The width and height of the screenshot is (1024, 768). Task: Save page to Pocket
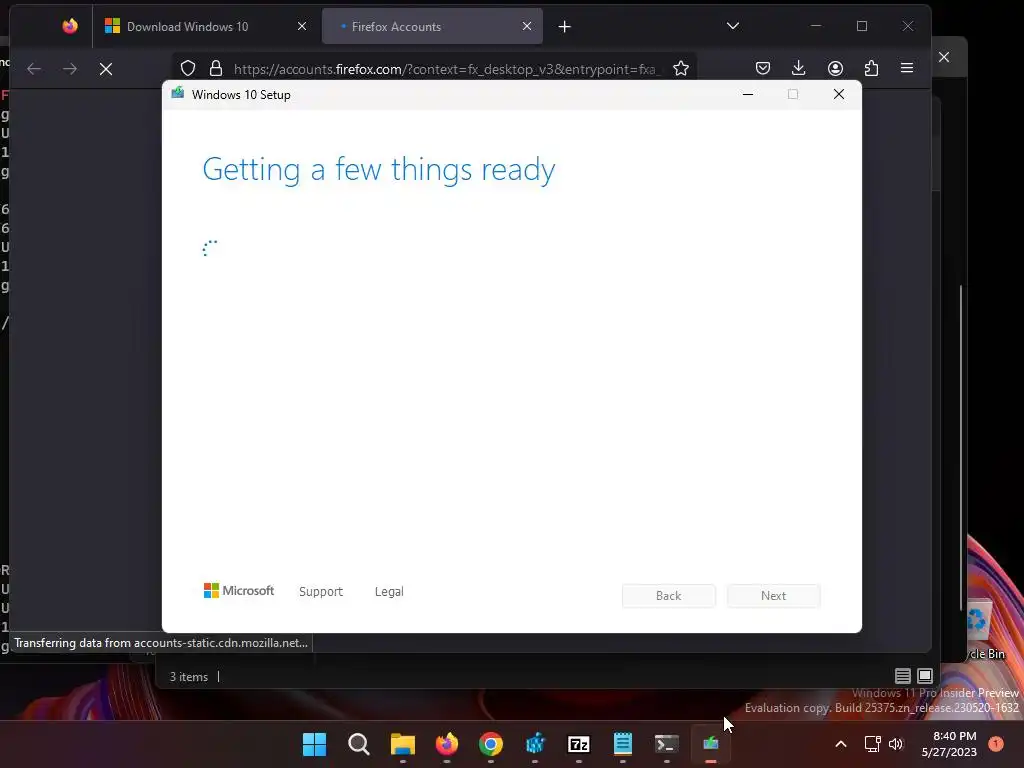(x=763, y=68)
